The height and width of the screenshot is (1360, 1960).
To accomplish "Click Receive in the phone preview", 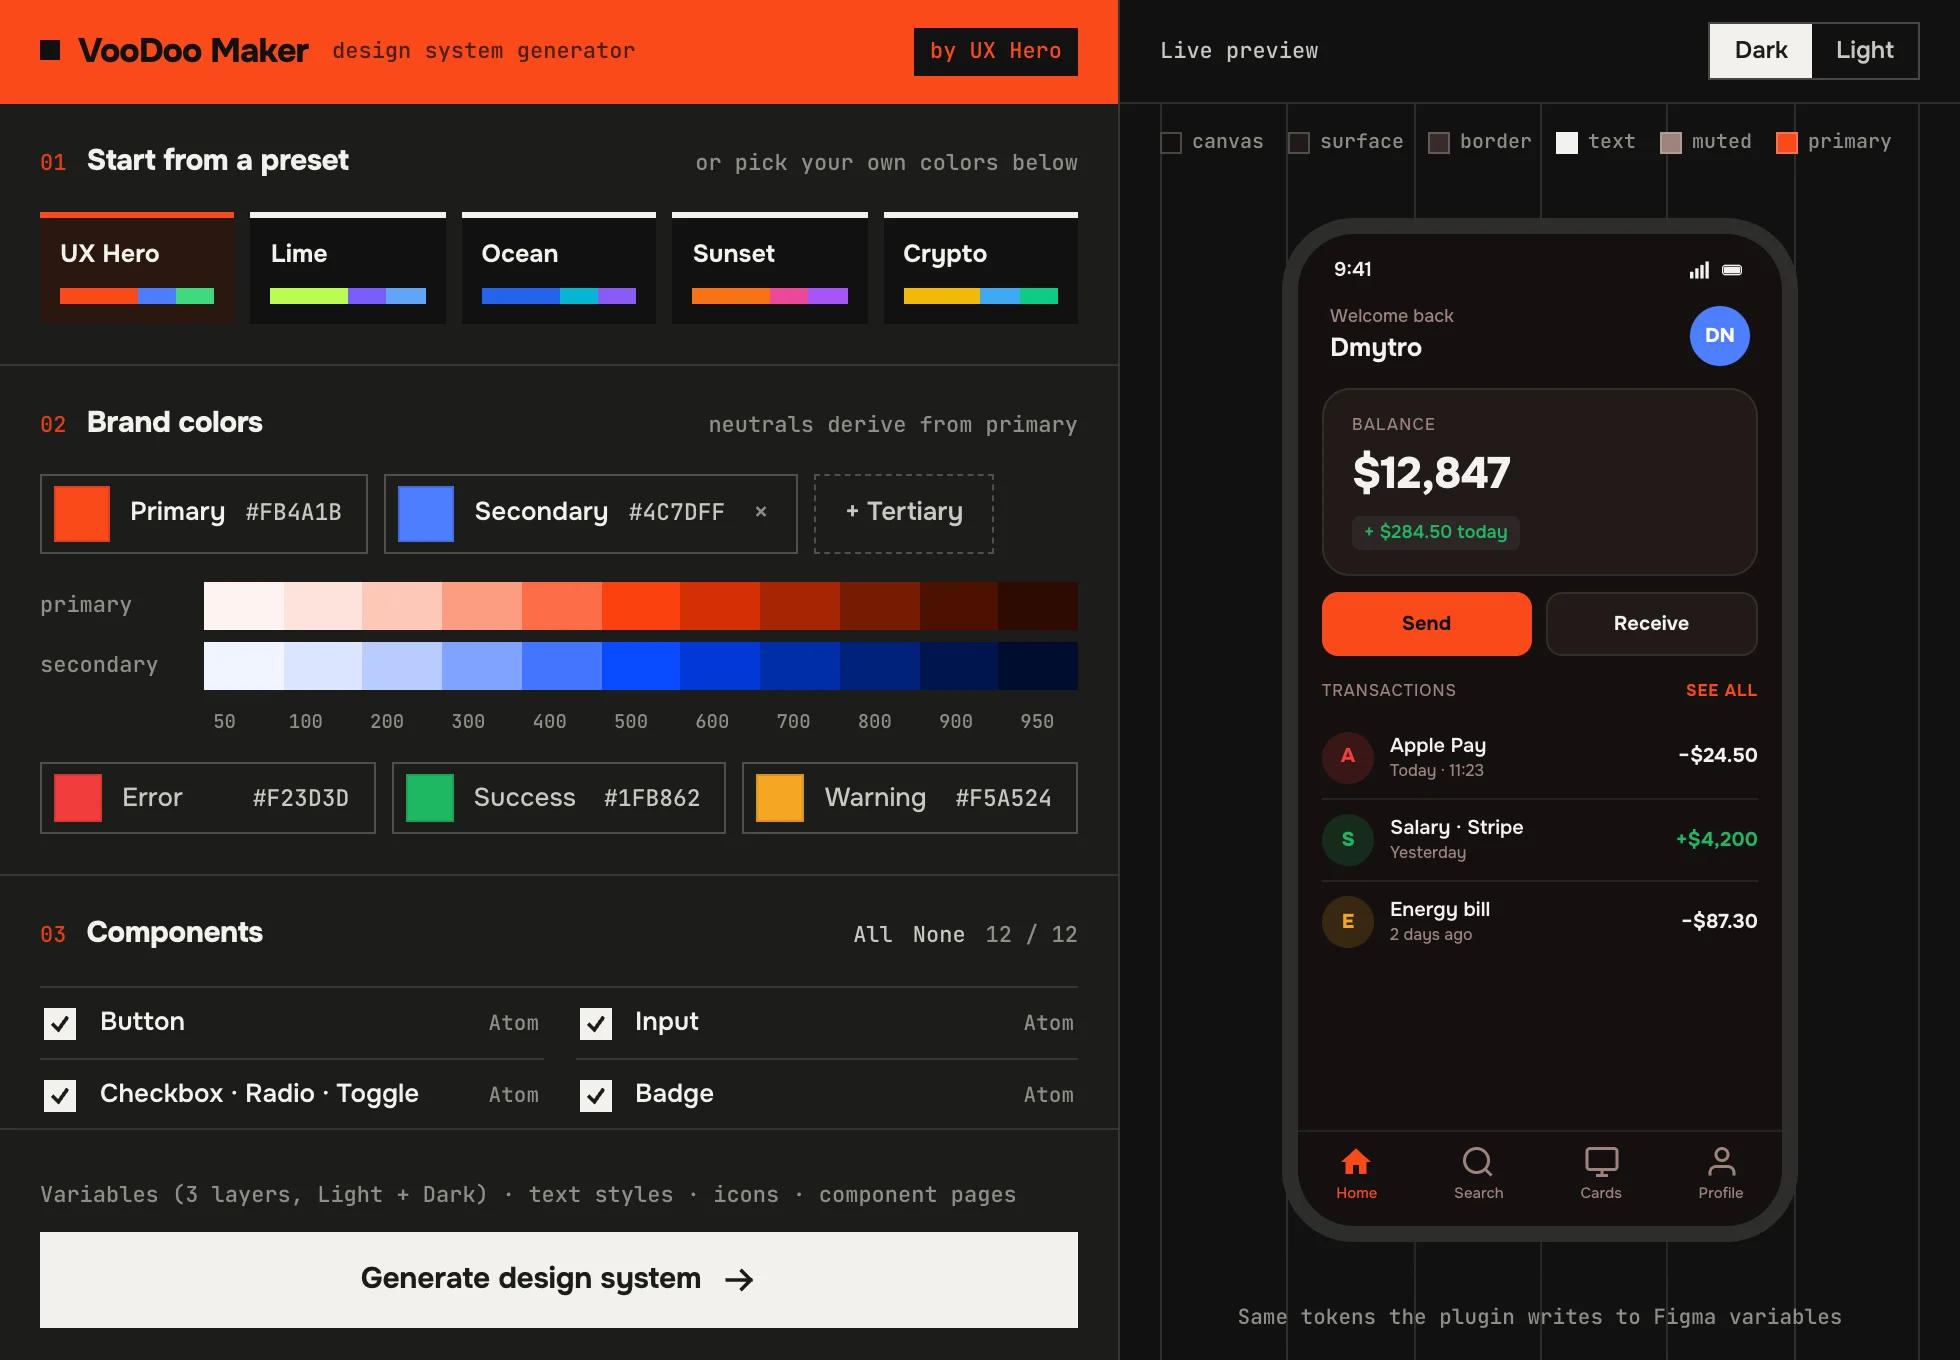I will tap(1651, 624).
